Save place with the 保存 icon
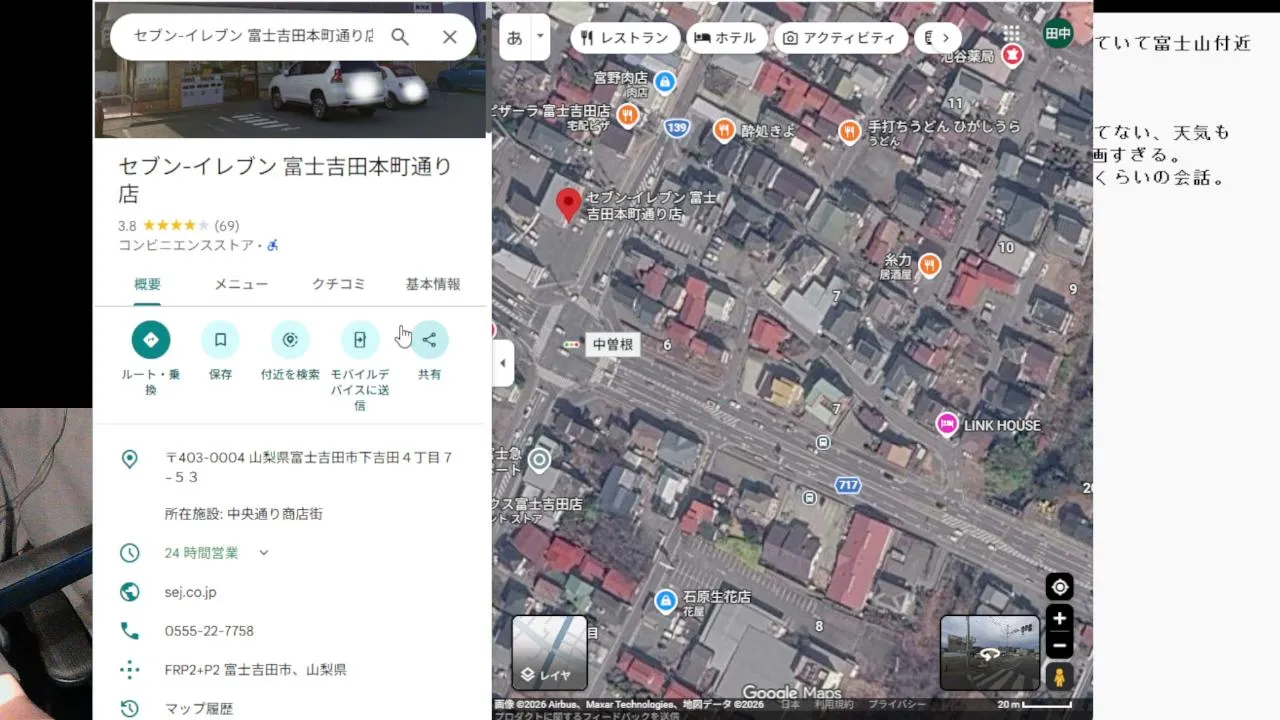Viewport: 1280px width, 720px height. pyautogui.click(x=220, y=340)
